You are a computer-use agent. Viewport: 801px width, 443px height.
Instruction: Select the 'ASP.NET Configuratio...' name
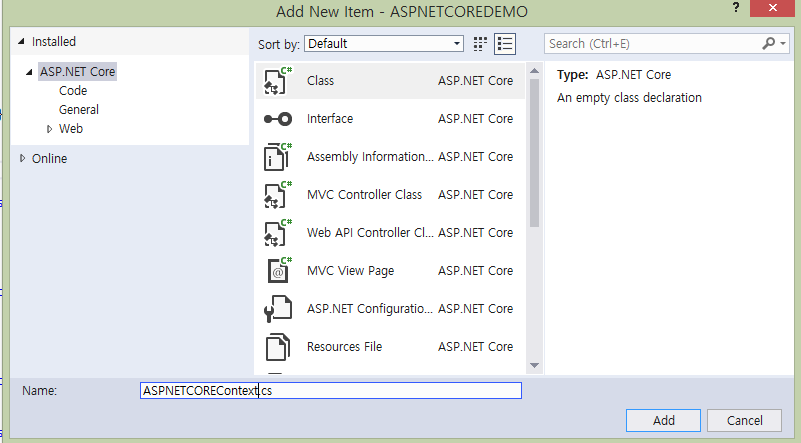coord(370,309)
